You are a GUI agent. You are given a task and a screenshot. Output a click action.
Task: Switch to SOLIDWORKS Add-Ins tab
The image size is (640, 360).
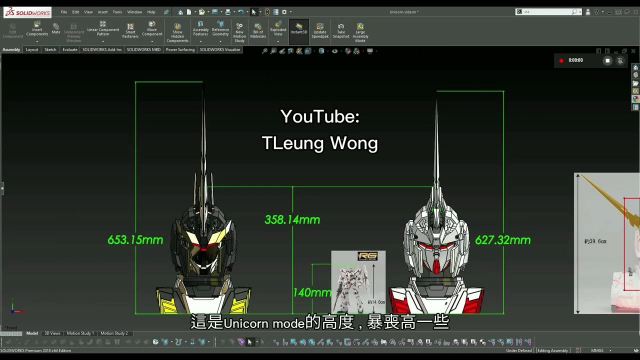point(102,50)
